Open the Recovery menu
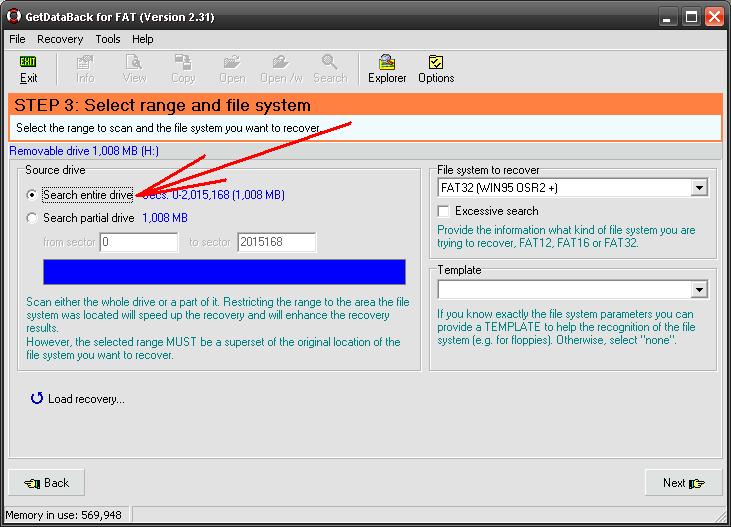 60,39
